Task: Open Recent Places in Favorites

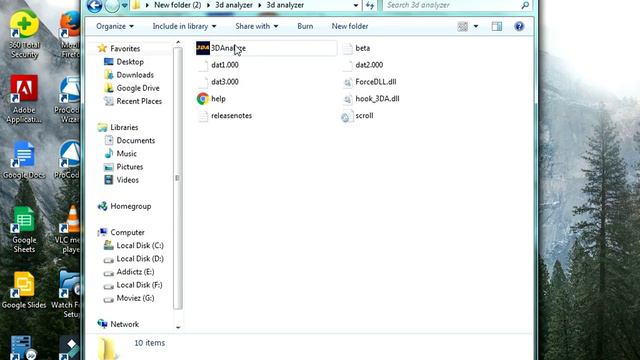Action: [x=139, y=101]
